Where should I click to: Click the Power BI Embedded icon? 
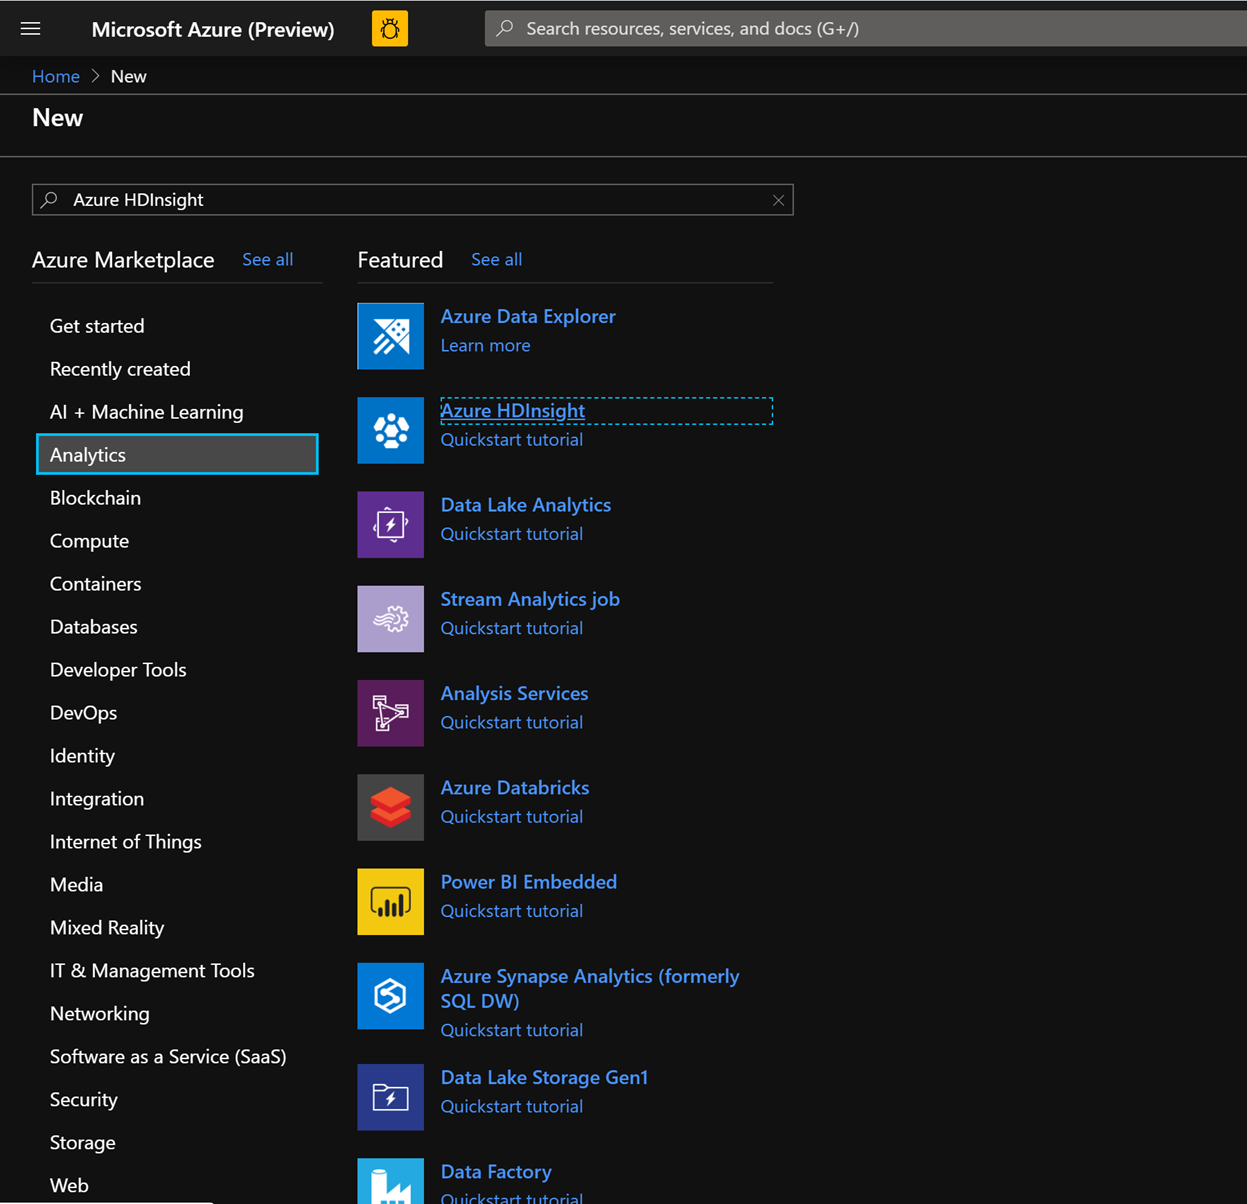tap(391, 902)
